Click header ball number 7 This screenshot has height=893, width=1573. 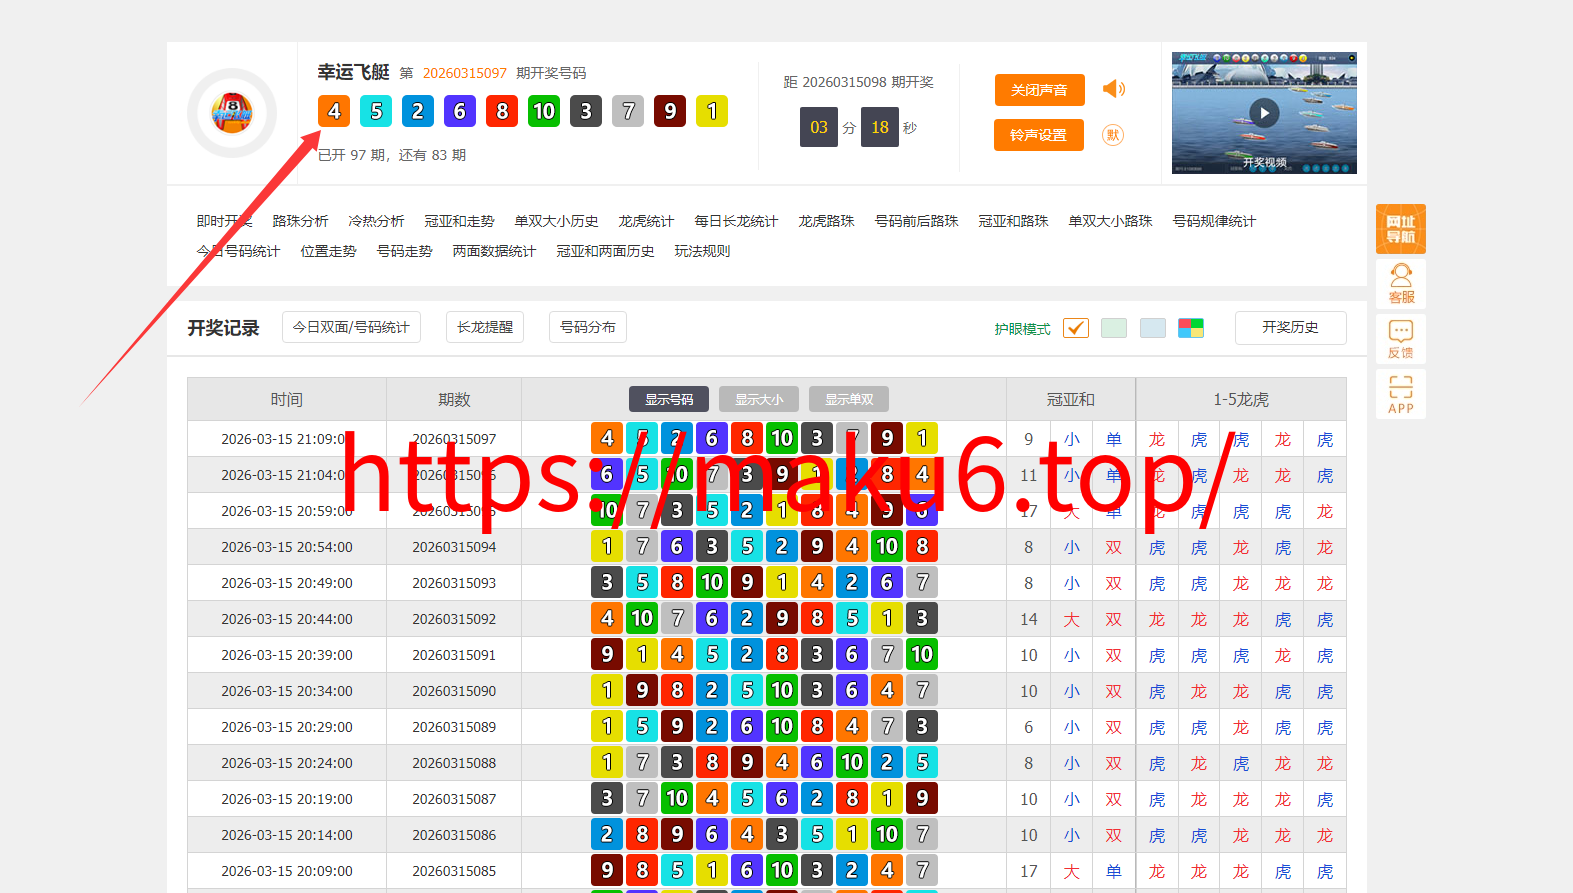coord(628,111)
